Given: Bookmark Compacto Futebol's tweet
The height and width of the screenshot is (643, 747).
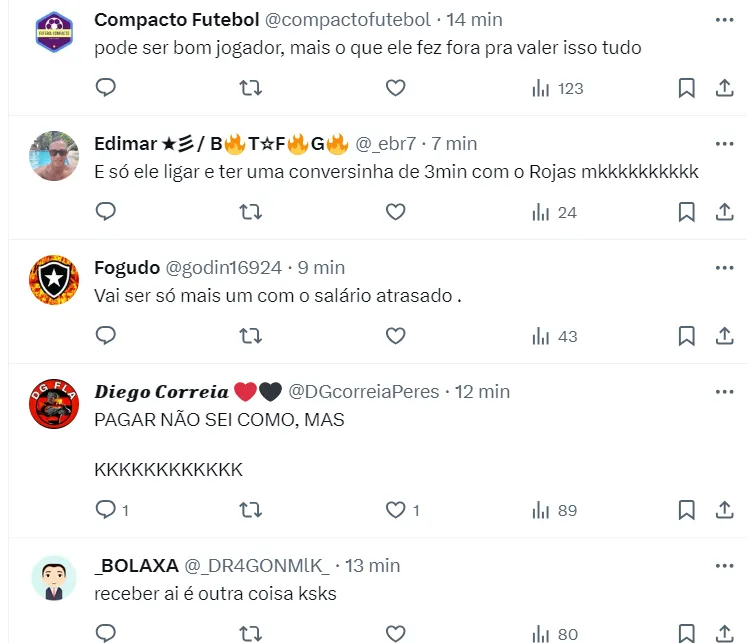Looking at the screenshot, I should click(x=687, y=88).
